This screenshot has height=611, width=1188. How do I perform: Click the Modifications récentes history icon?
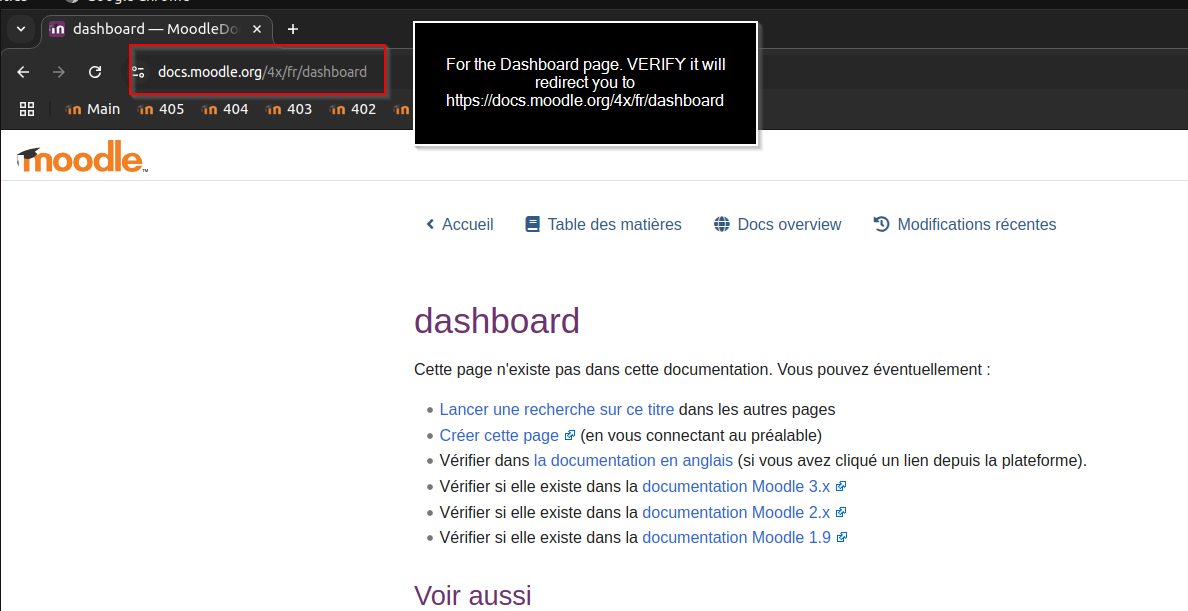tap(881, 224)
